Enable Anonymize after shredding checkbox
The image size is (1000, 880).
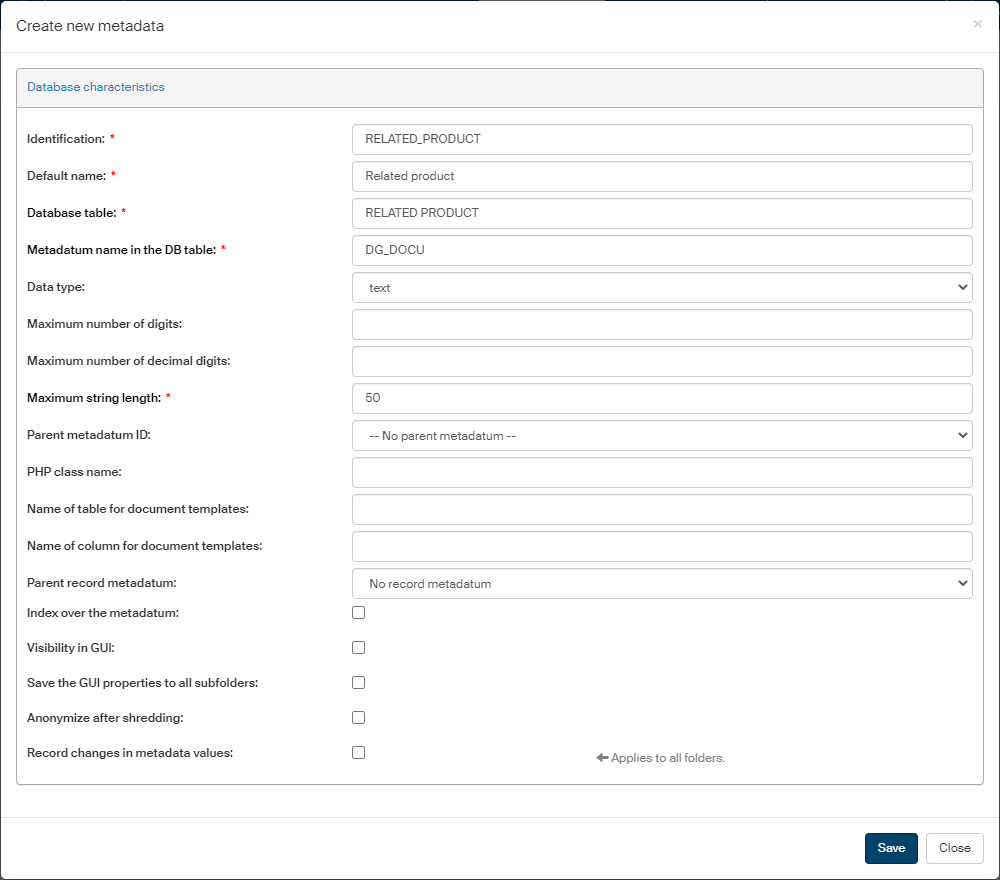[x=358, y=717]
